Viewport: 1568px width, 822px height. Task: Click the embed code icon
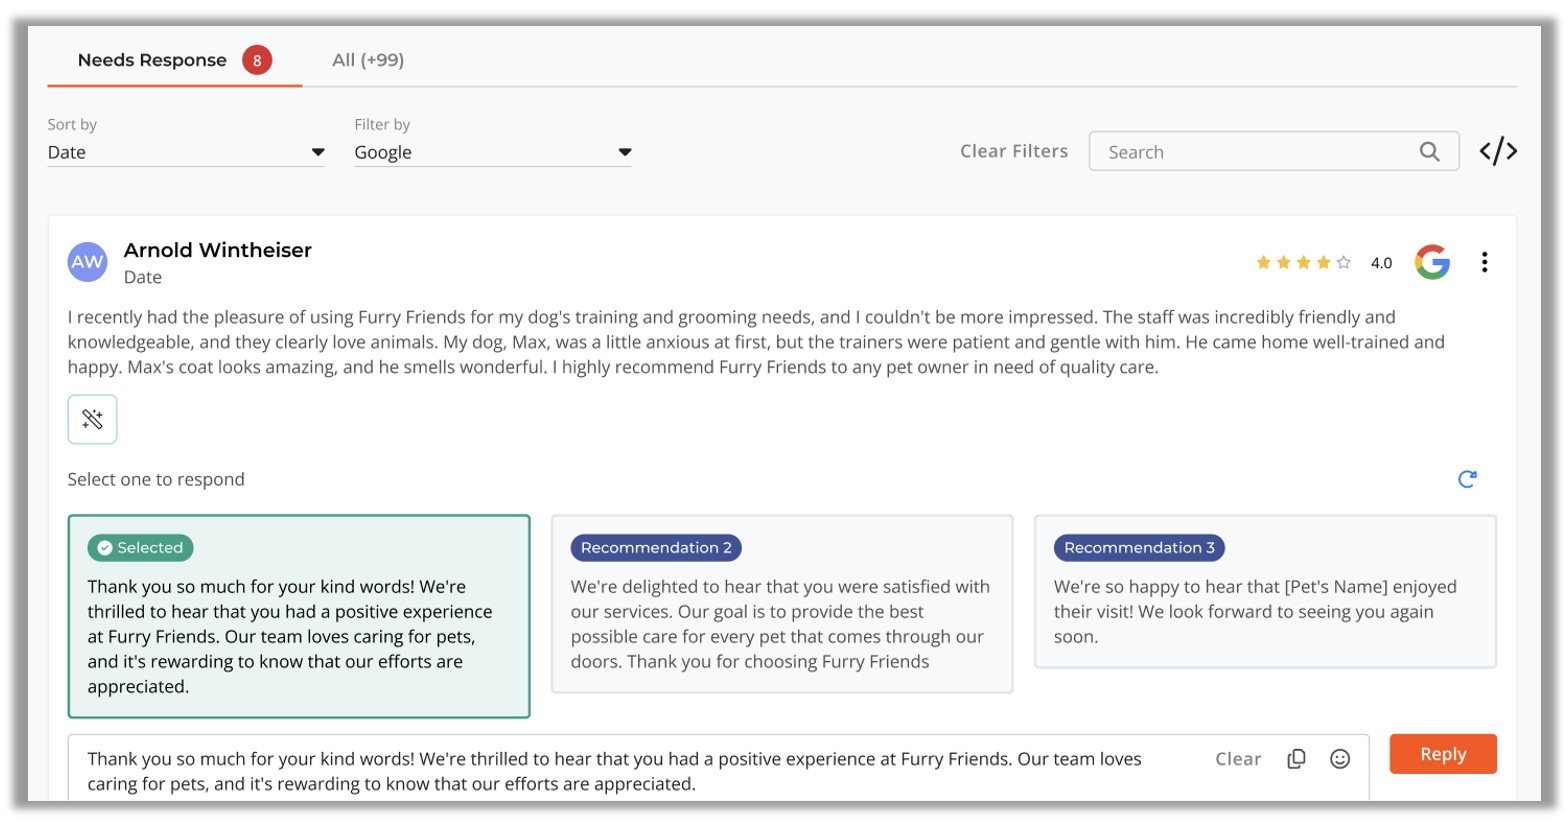pyautogui.click(x=1498, y=151)
